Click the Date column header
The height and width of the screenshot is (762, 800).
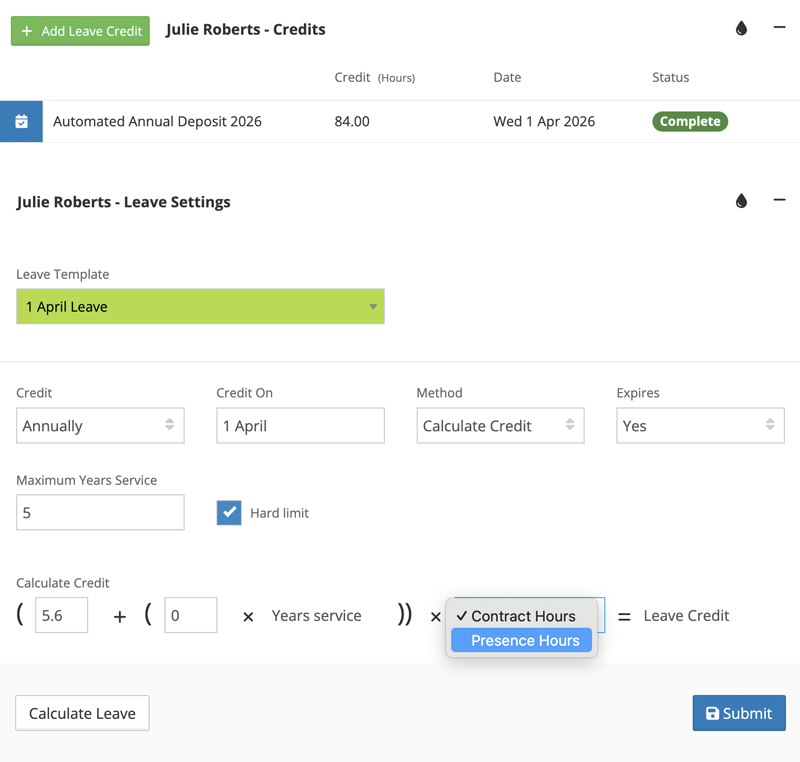507,78
